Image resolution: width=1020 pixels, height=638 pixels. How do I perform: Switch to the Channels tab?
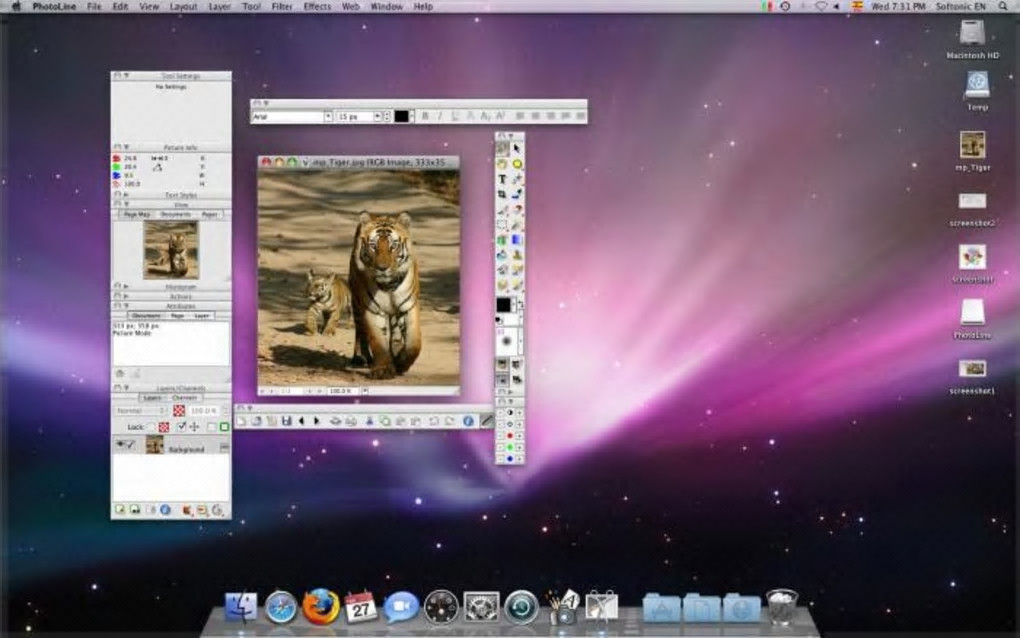(x=187, y=397)
